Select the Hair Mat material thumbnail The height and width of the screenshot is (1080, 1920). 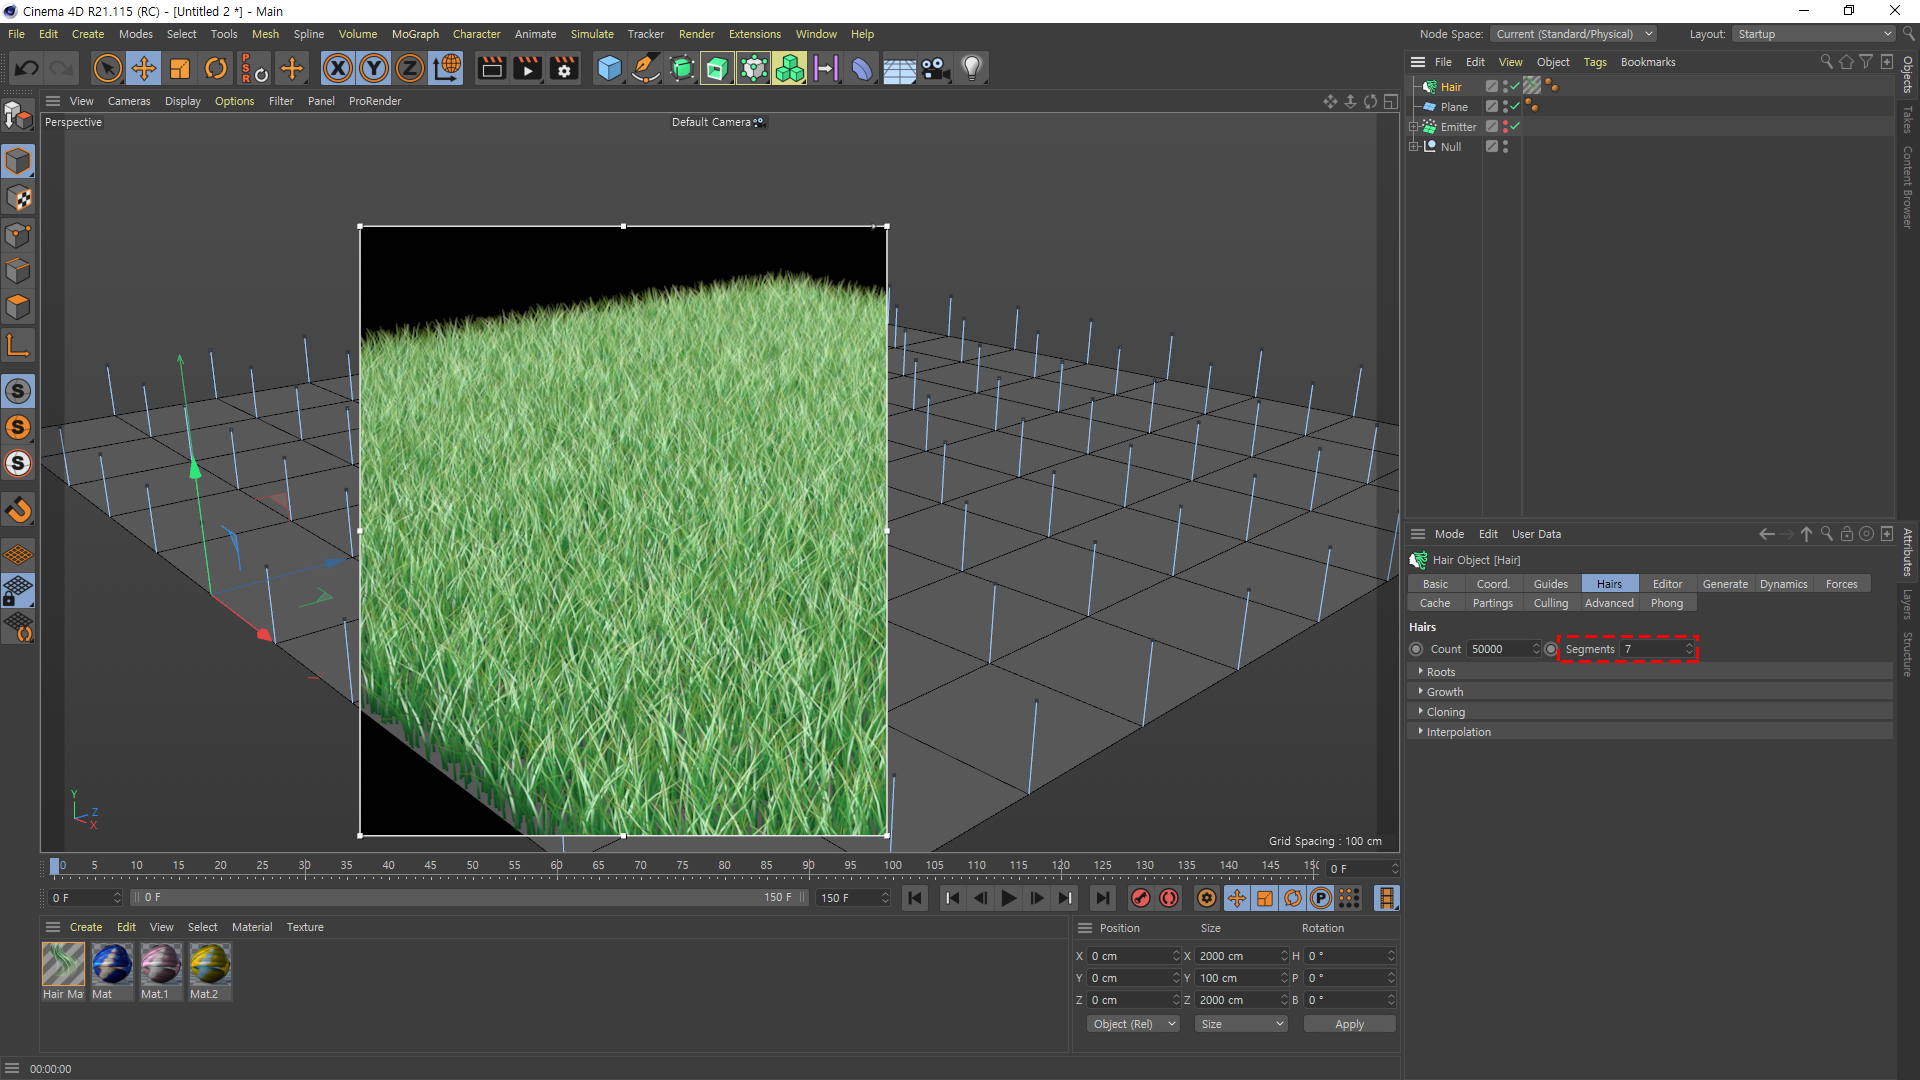tap(63, 965)
